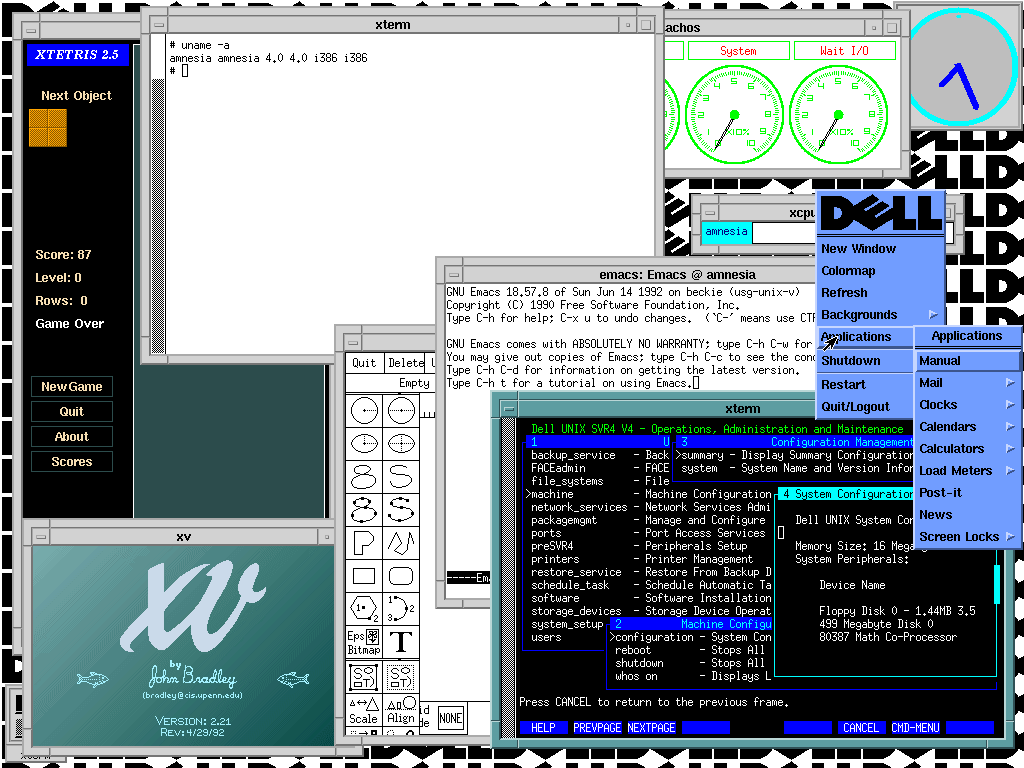The image size is (1024, 768).
Task: Click the CANCEL function key label
Action: 861,728
